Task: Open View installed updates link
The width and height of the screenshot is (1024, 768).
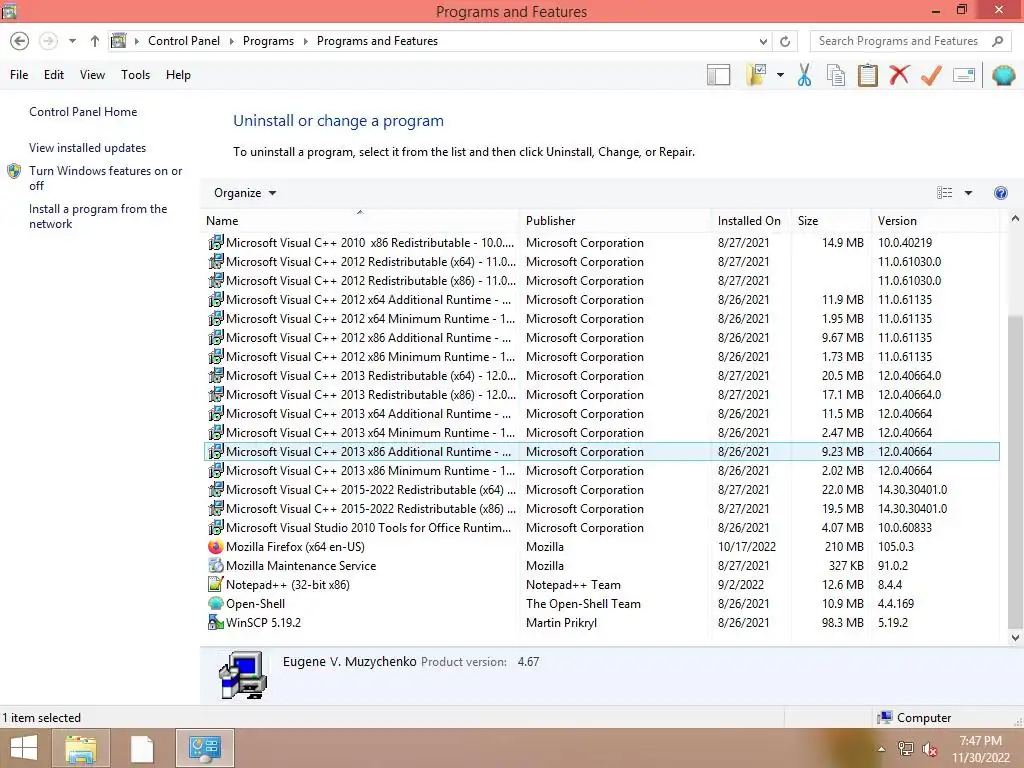Action: pyautogui.click(x=88, y=148)
